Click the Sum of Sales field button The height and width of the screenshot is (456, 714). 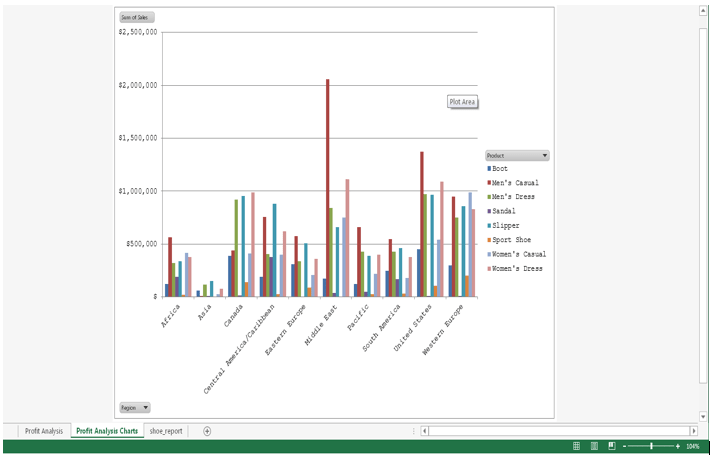[x=137, y=17]
